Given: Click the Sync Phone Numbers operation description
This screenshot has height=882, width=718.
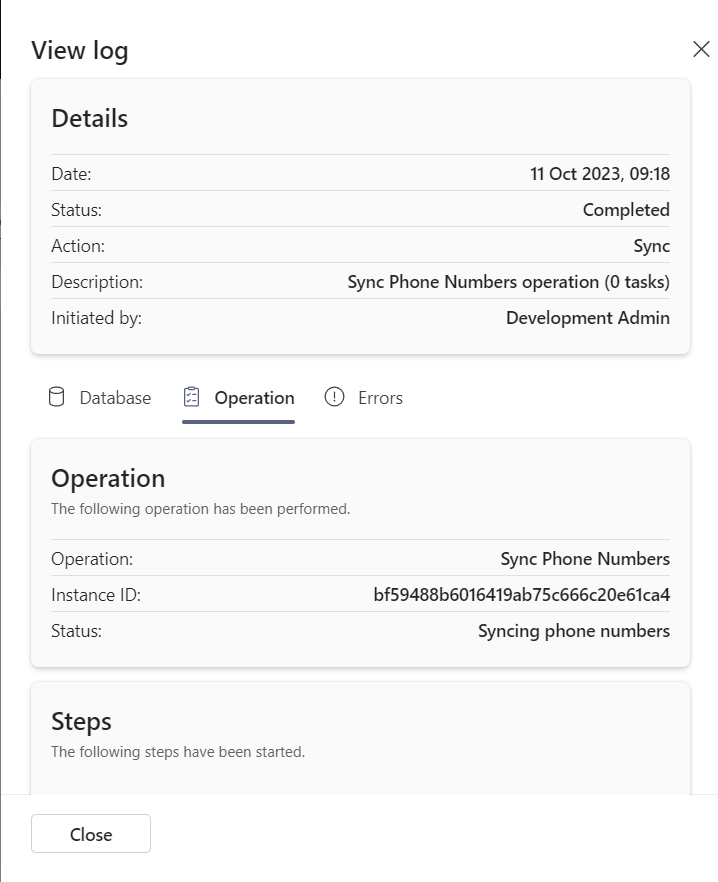Looking at the screenshot, I should tap(508, 282).
